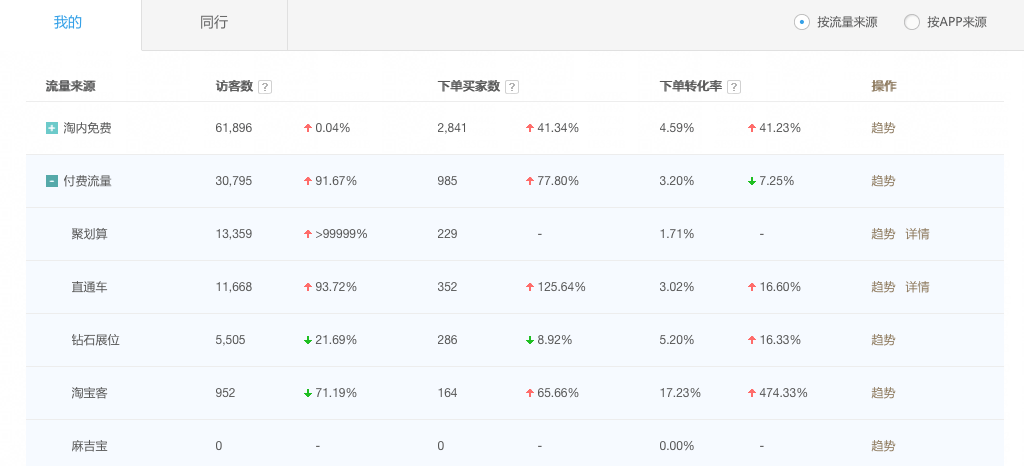Click the buyer count 286
The width and height of the screenshot is (1024, 466).
click(447, 340)
